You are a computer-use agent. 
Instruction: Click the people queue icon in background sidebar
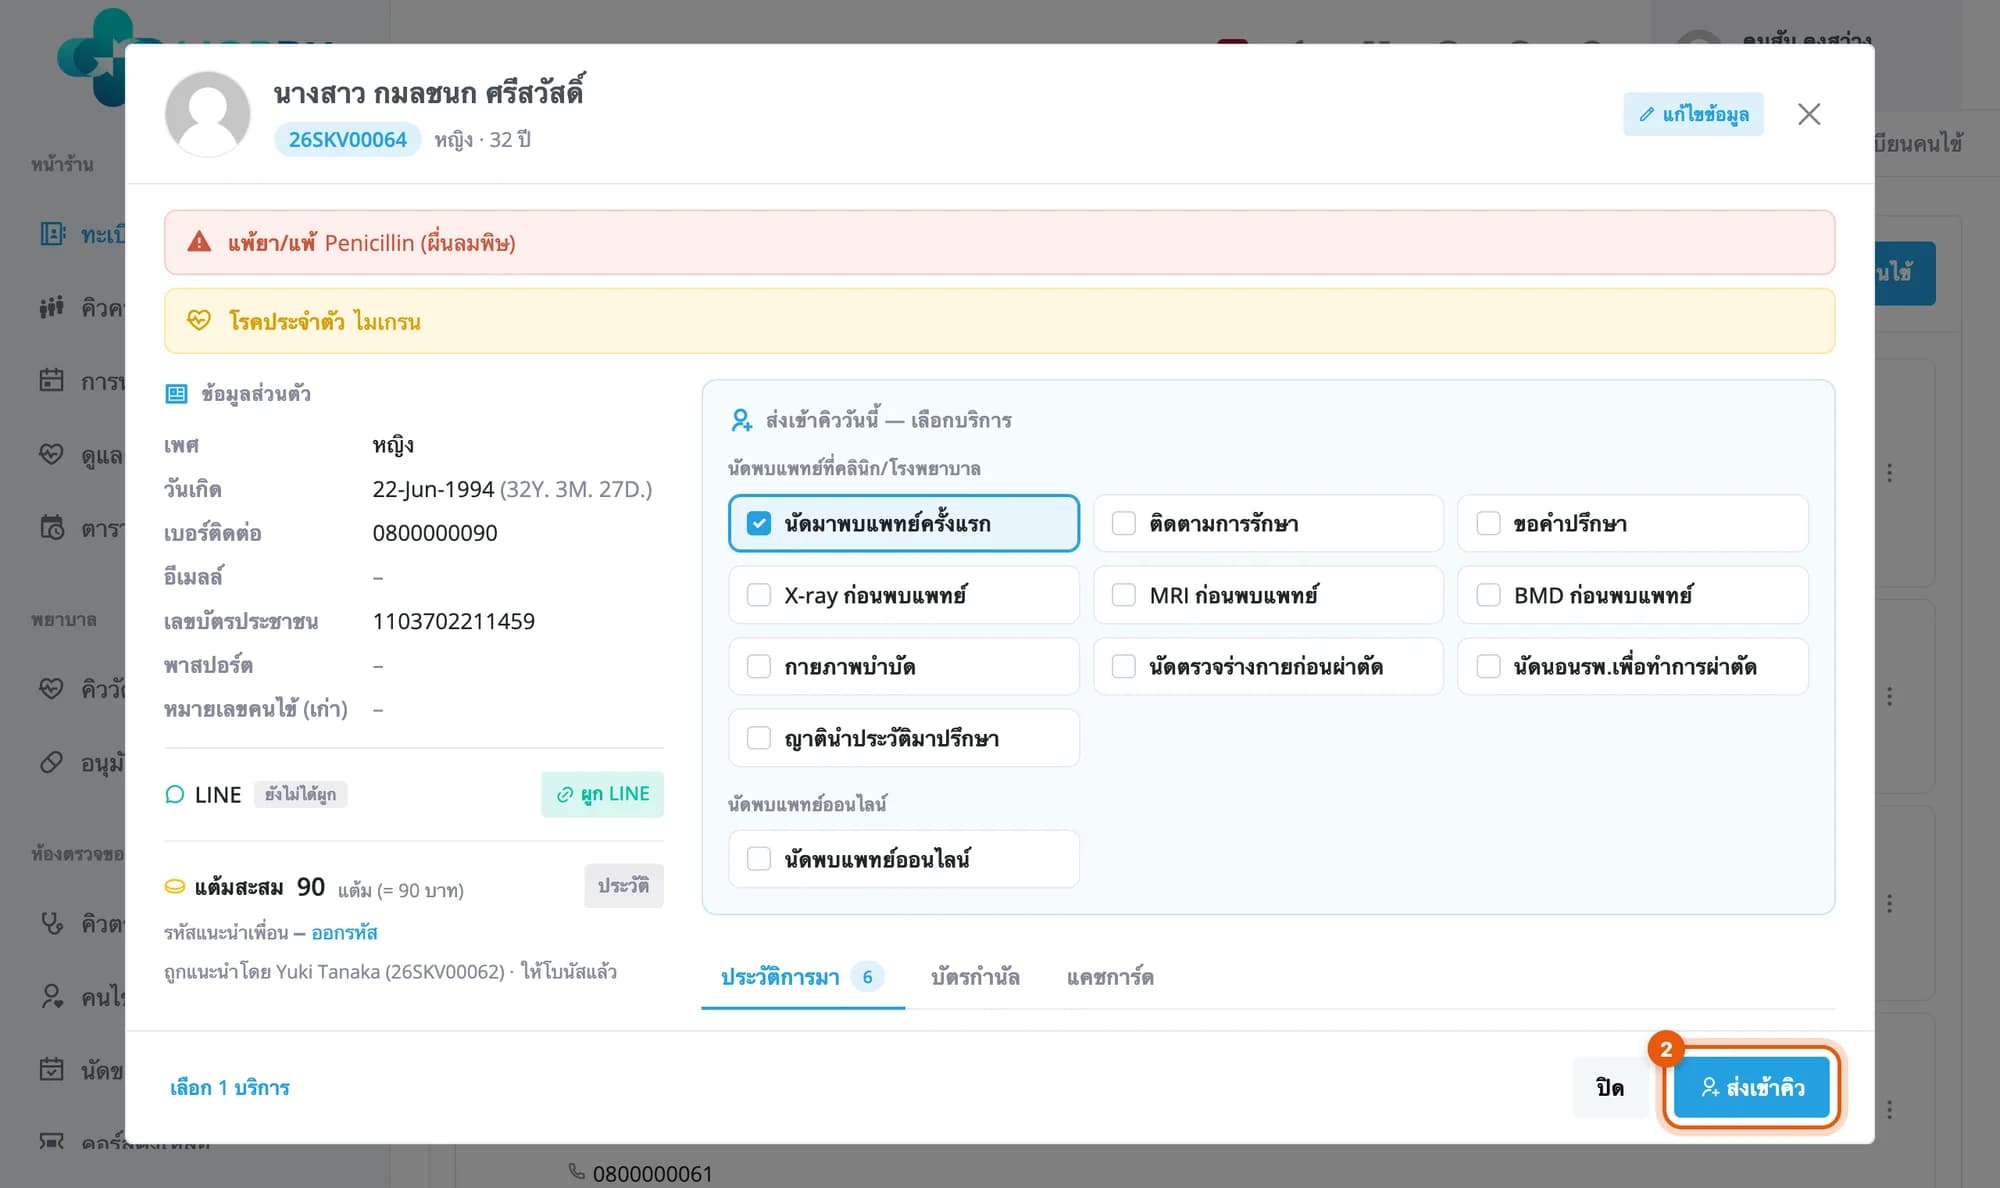click(52, 307)
